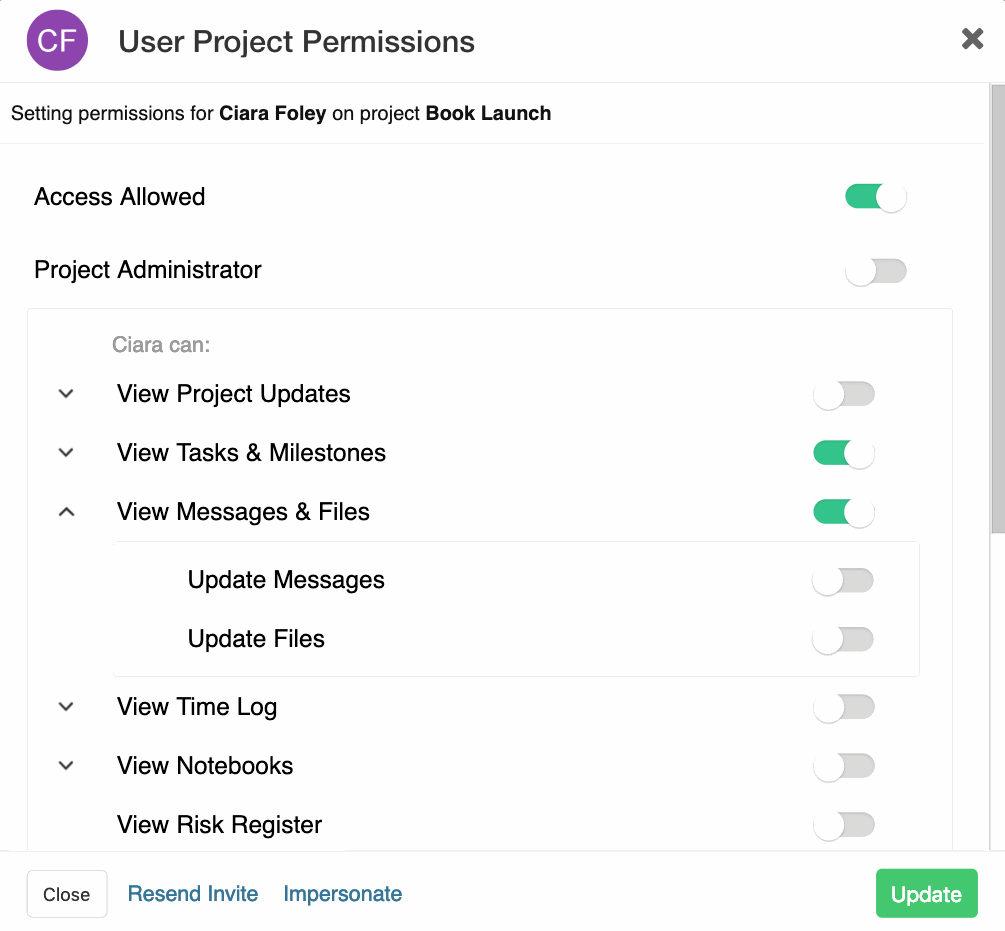Enable the Update Messages permission

843,581
